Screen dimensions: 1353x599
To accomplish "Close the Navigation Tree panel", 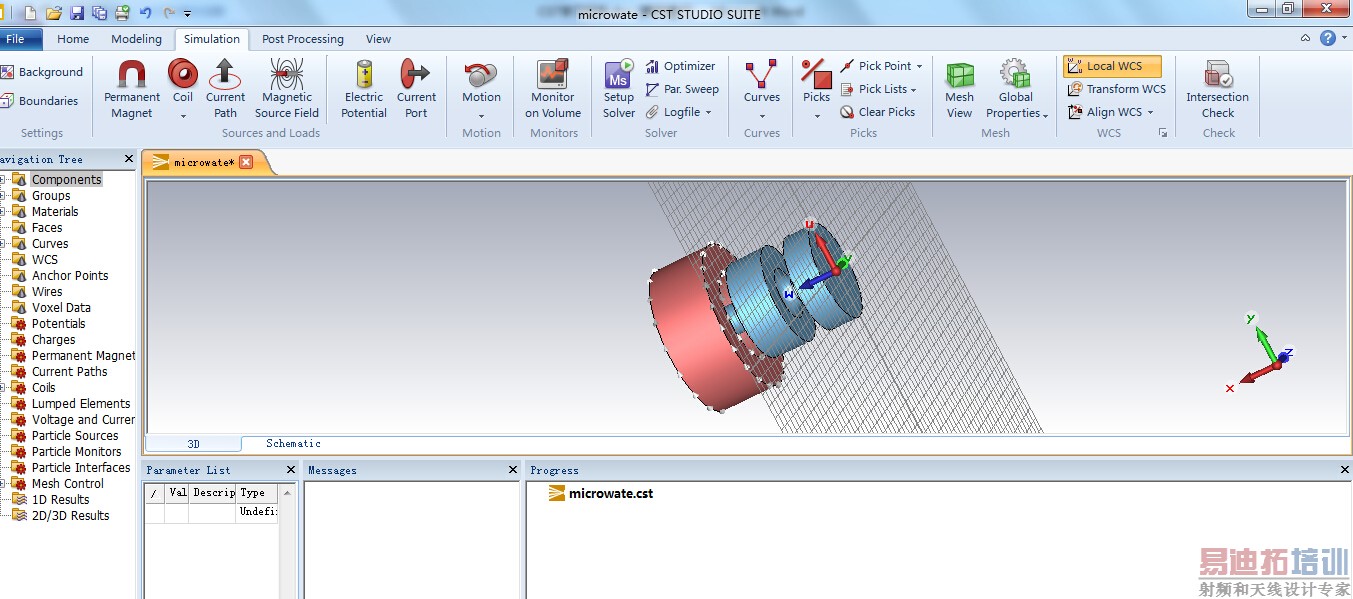I will pyautogui.click(x=128, y=159).
